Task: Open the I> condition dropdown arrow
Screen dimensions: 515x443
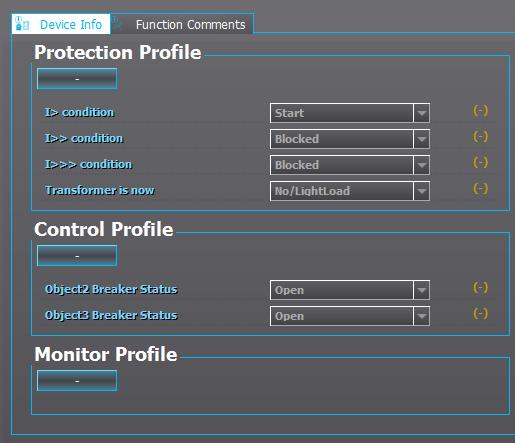Action: [x=421, y=113]
